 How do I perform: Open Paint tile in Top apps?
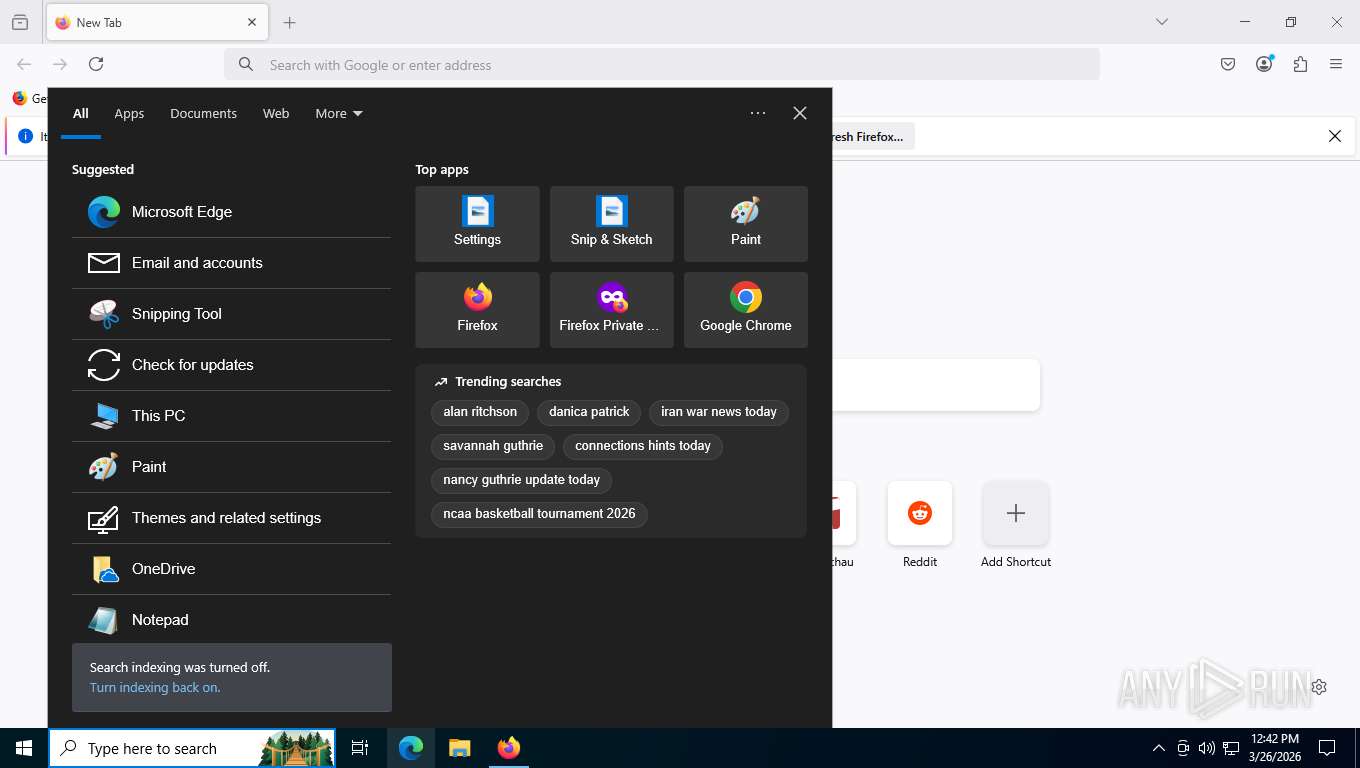[x=745, y=224]
